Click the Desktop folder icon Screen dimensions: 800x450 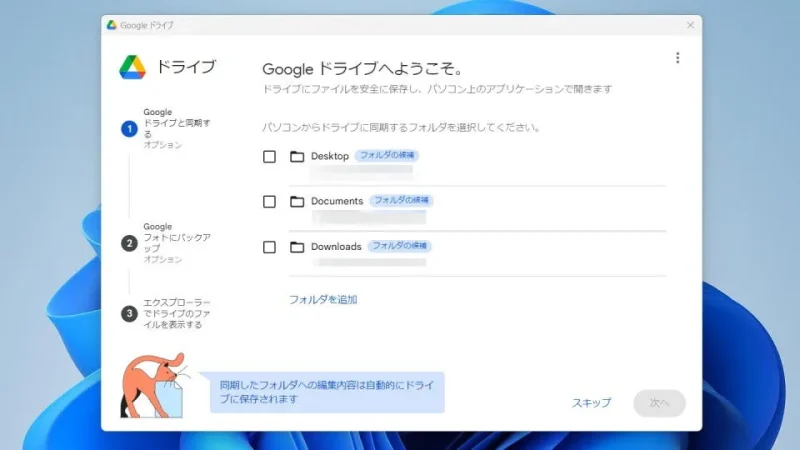(x=296, y=156)
